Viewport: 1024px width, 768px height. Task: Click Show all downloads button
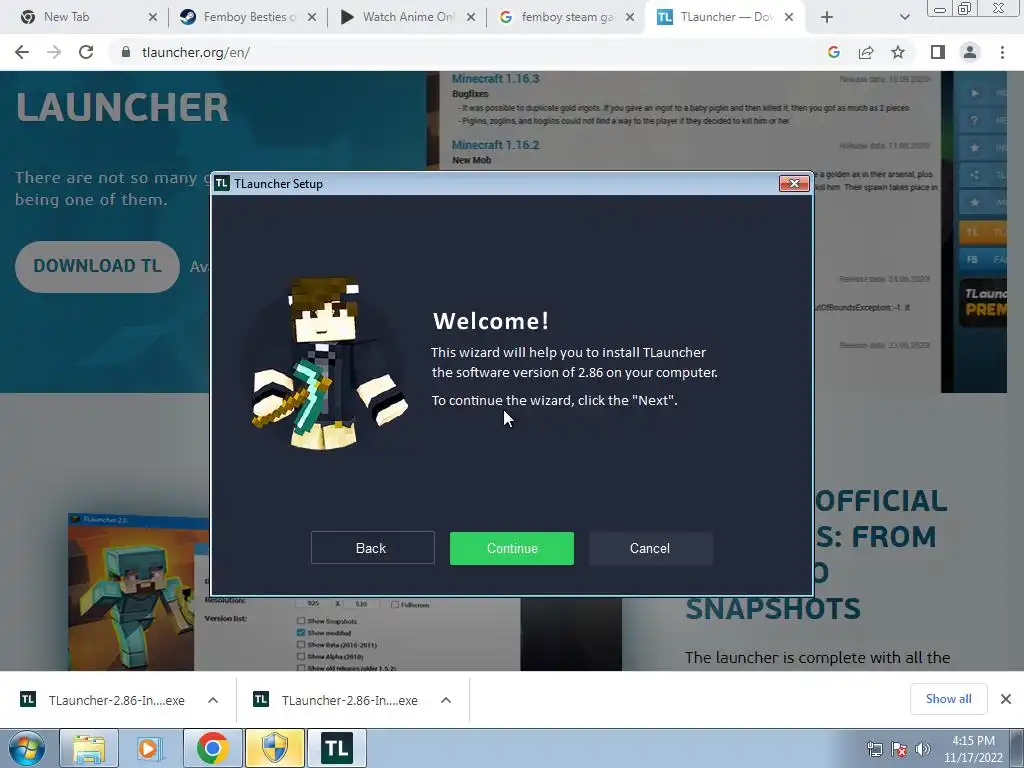[948, 699]
